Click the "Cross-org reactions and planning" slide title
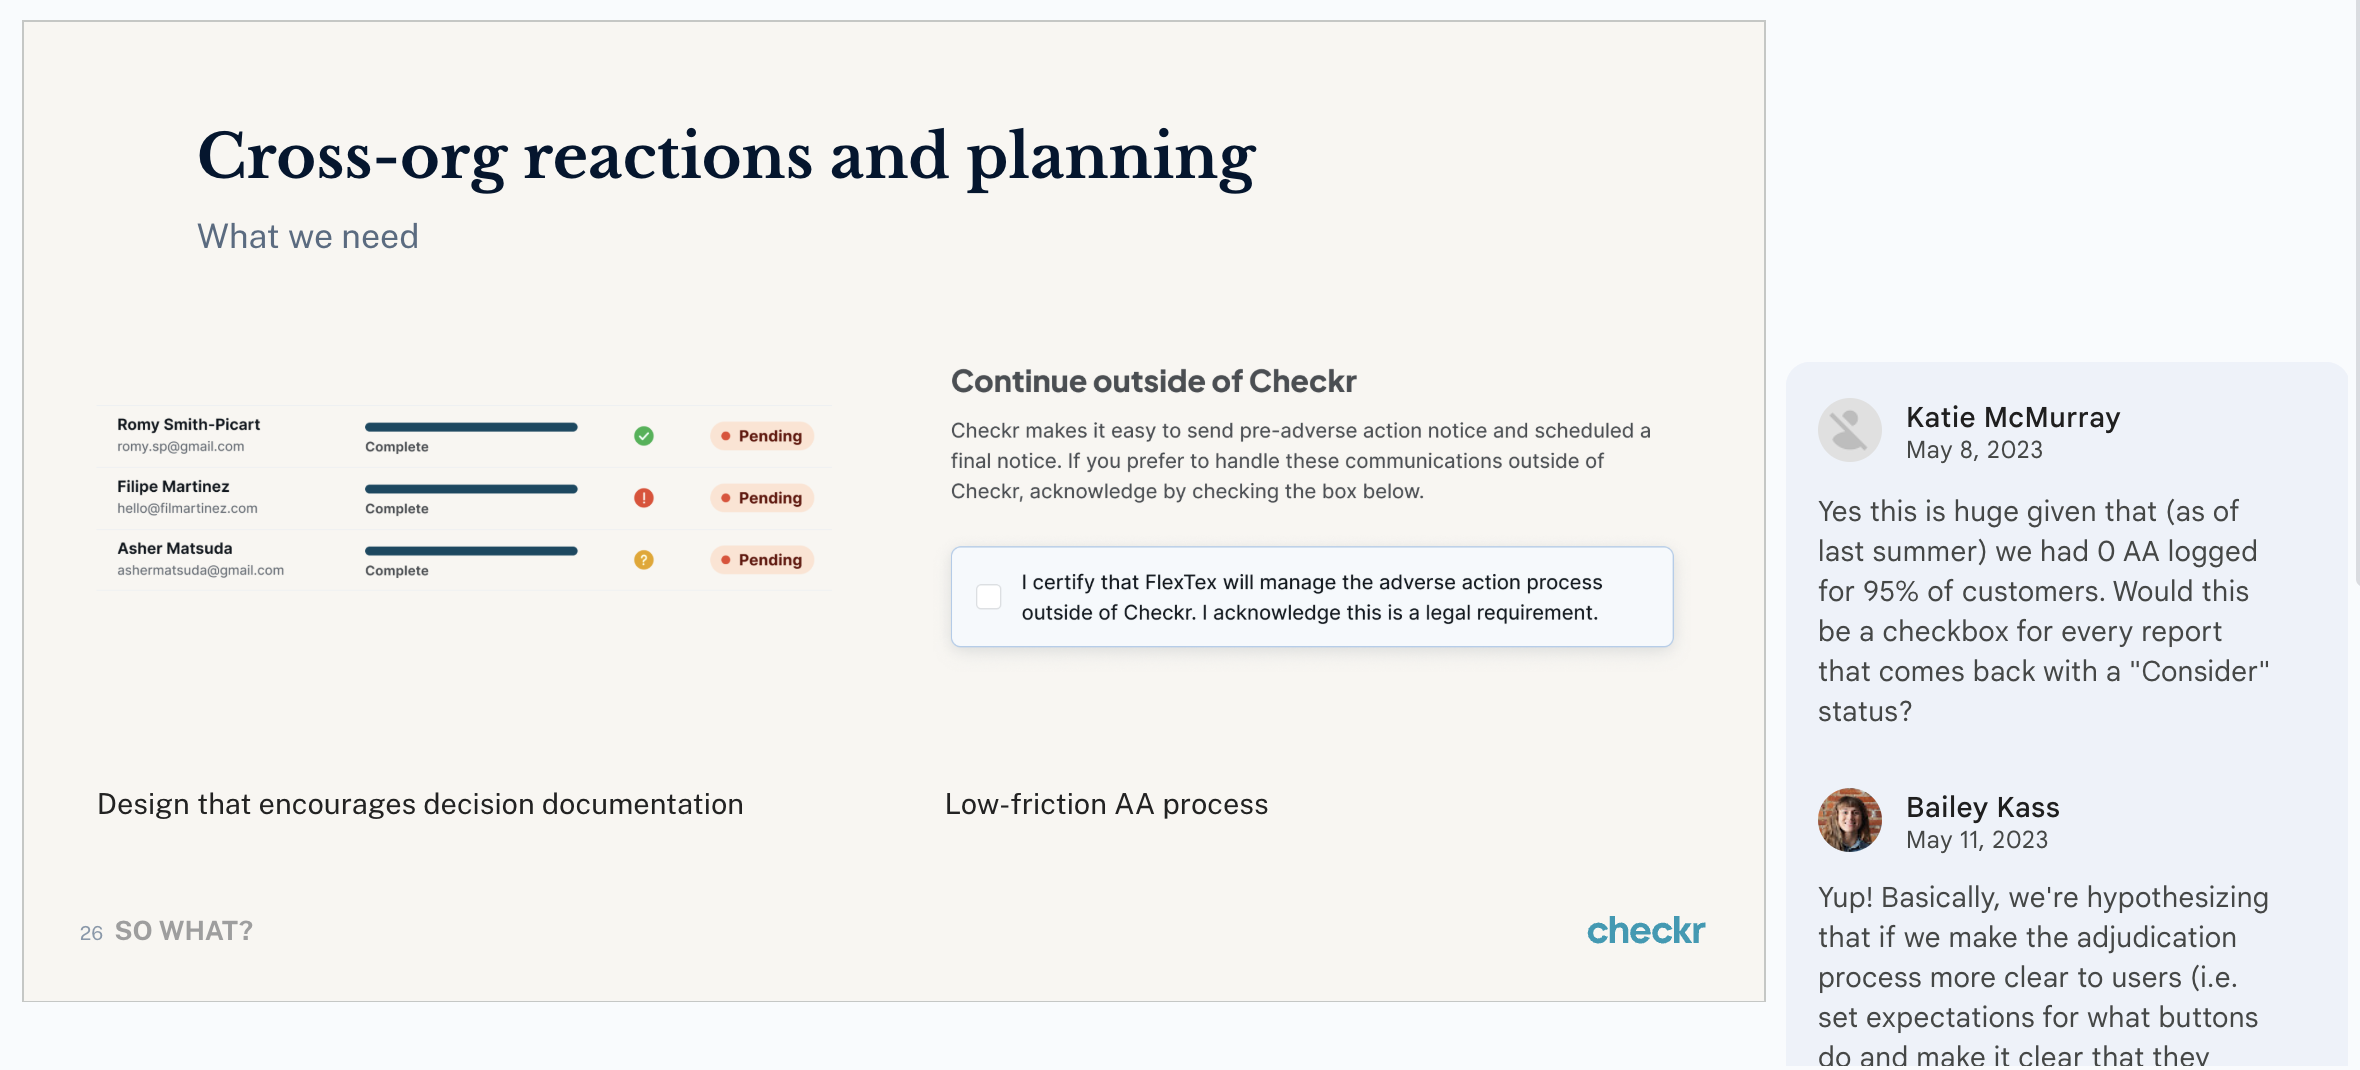Image resolution: width=2360 pixels, height=1070 pixels. [x=726, y=157]
